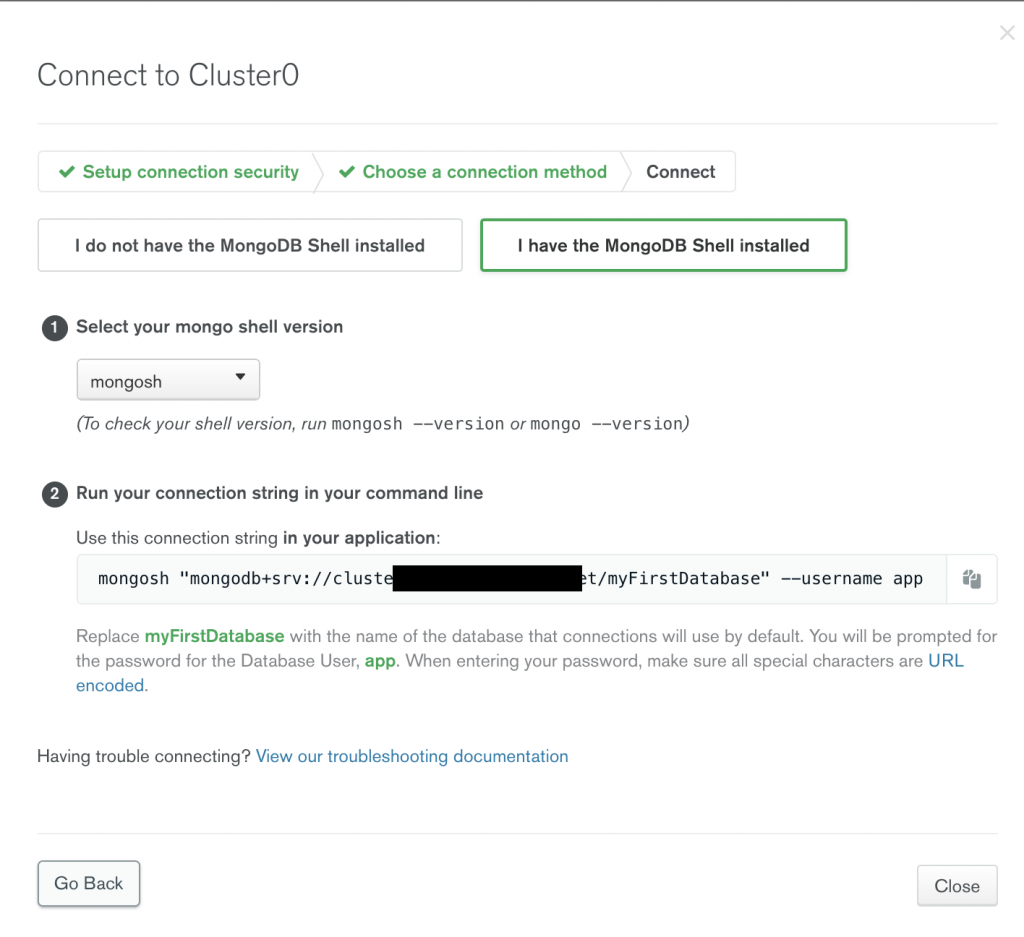
Task: Click the Close button at the bottom
Action: click(x=957, y=886)
